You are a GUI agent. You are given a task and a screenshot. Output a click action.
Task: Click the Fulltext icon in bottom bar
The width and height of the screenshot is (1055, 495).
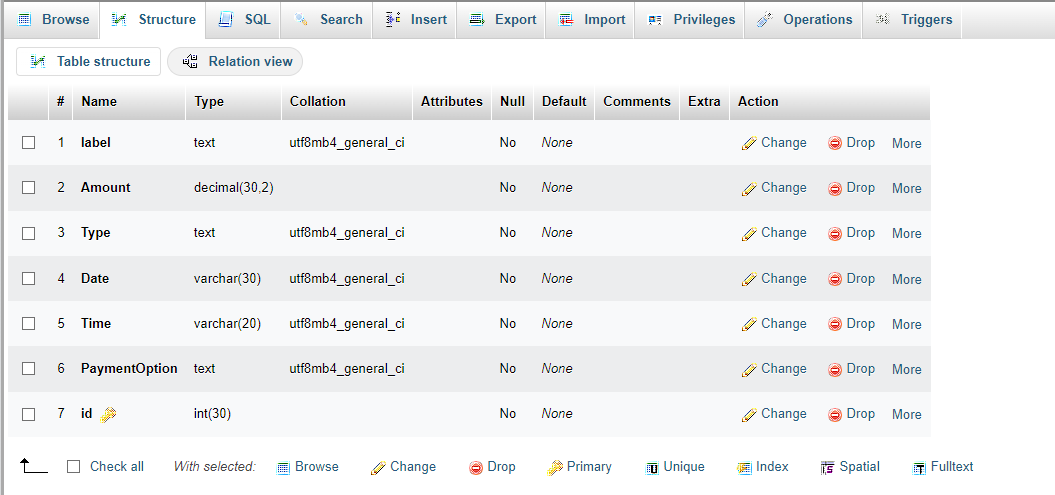[x=920, y=468]
